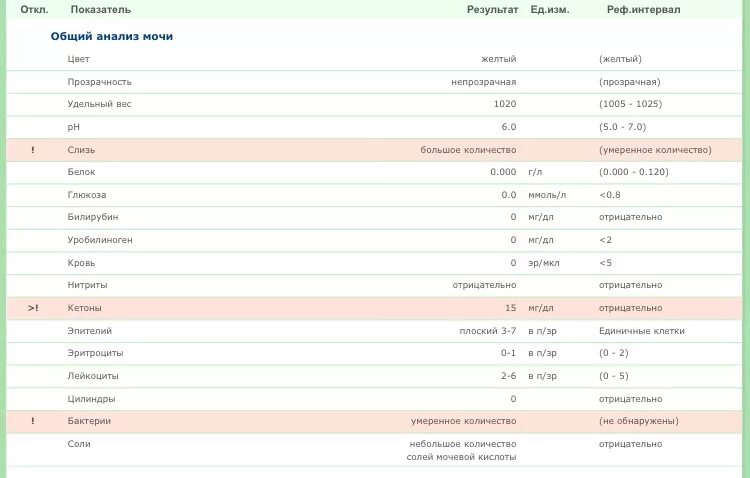Click reference '(0 - 2)'
This screenshot has height=478, width=750.
tap(614, 353)
